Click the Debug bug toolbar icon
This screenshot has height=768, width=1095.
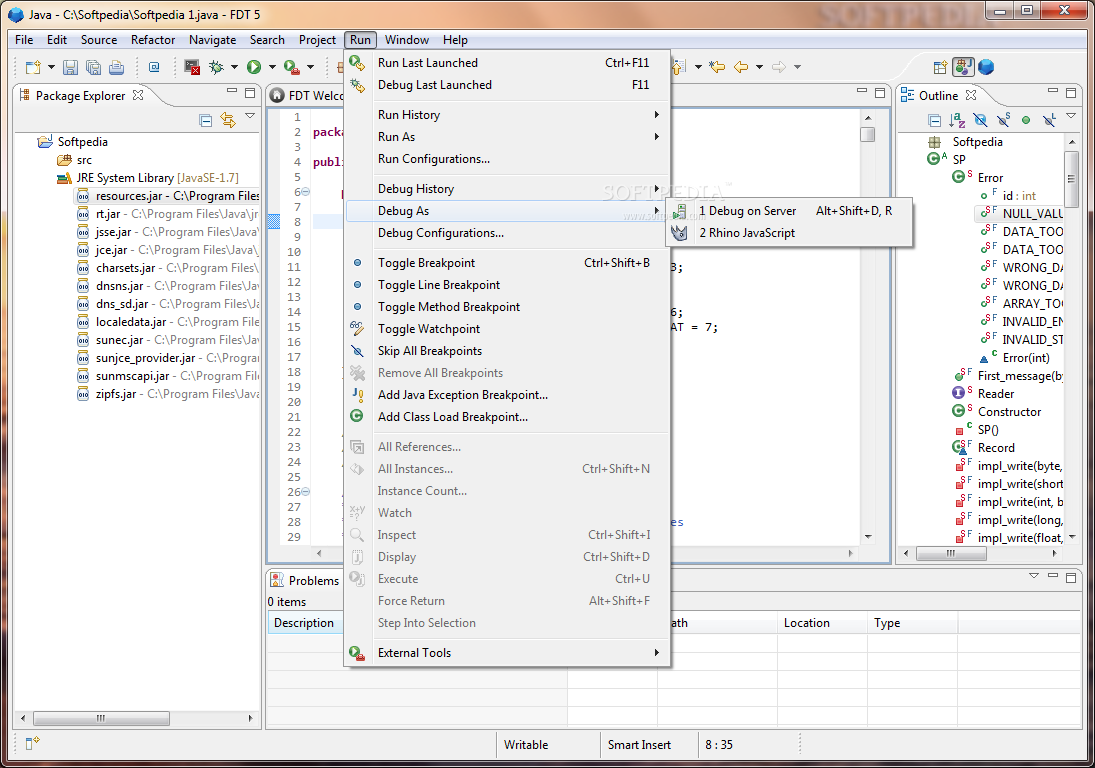216,67
